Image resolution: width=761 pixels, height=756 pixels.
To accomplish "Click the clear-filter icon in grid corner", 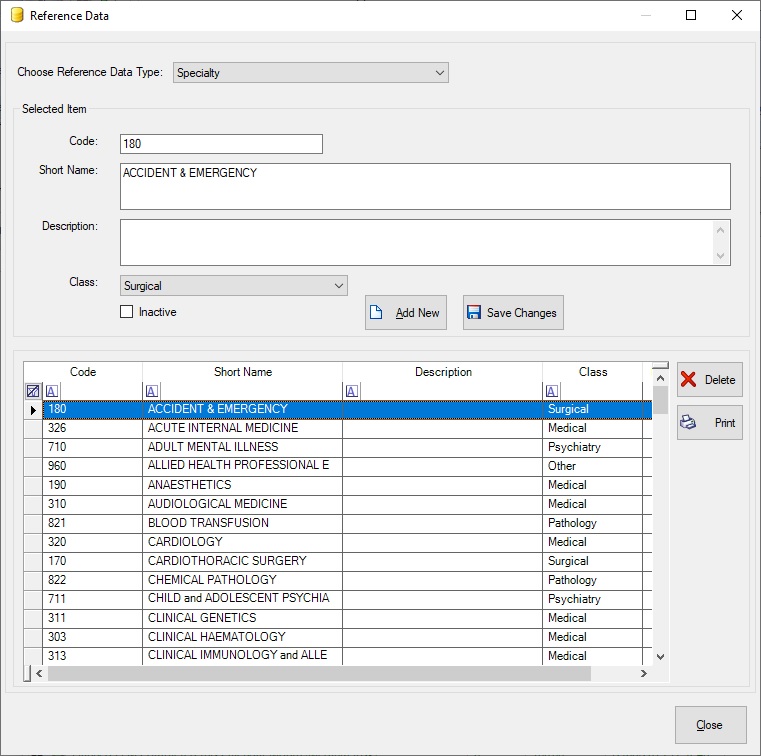I will 33,391.
